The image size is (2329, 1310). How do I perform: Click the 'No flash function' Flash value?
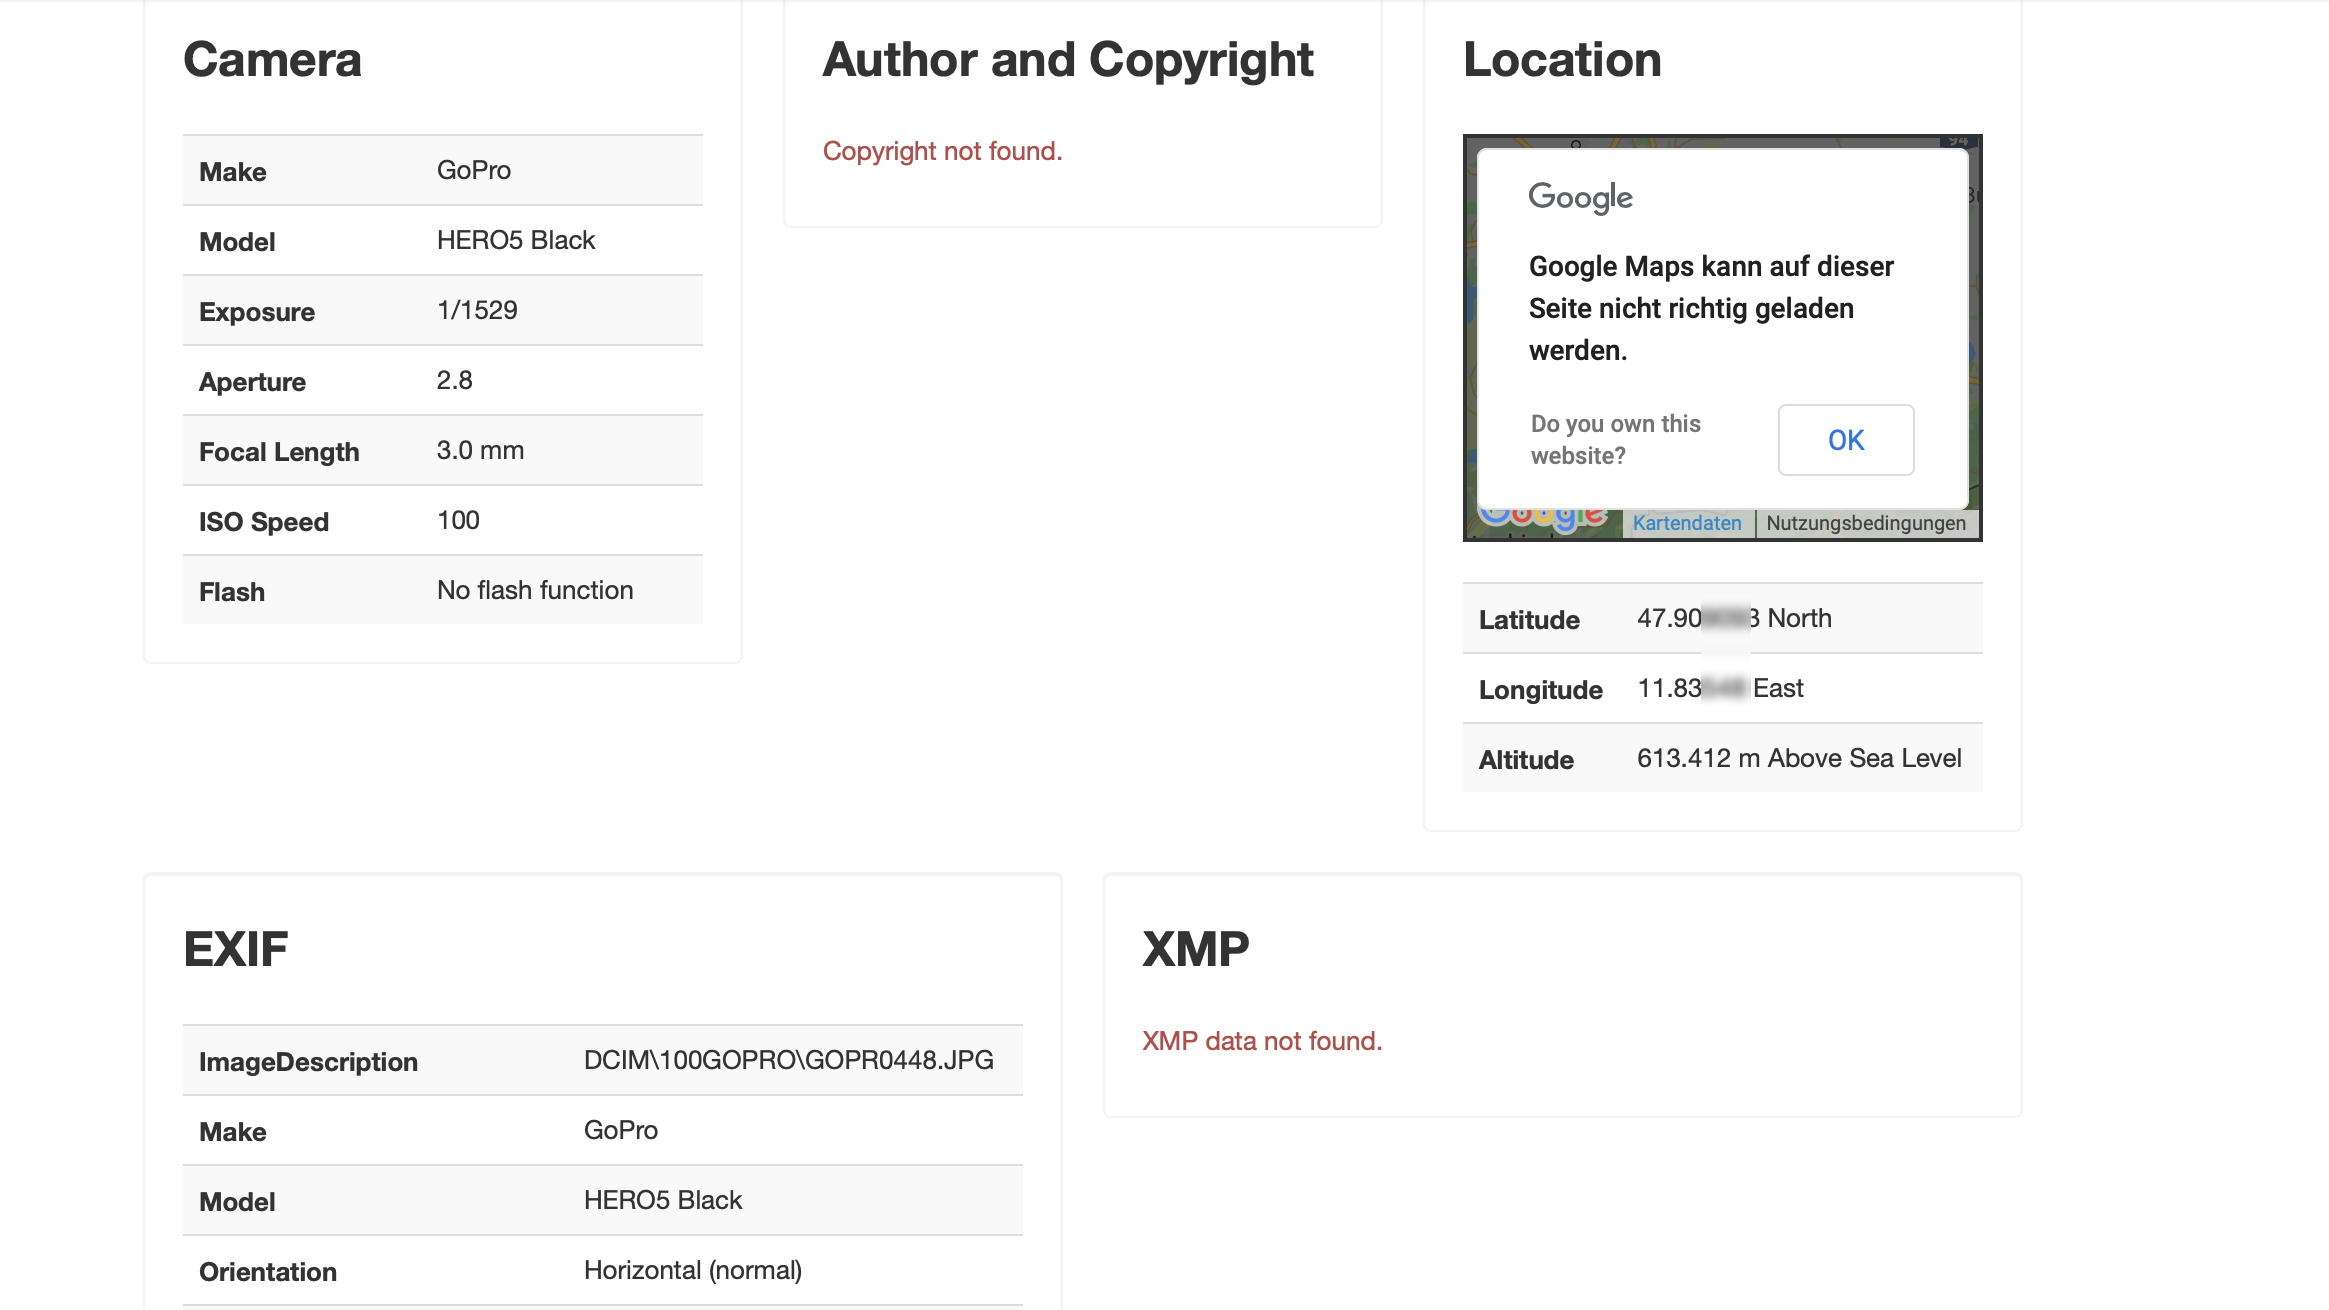point(535,590)
